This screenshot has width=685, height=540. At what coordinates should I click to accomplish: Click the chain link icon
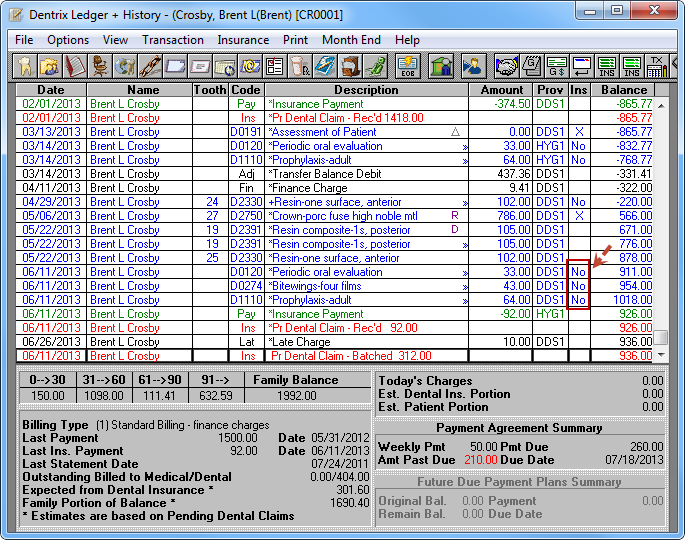coord(150,66)
